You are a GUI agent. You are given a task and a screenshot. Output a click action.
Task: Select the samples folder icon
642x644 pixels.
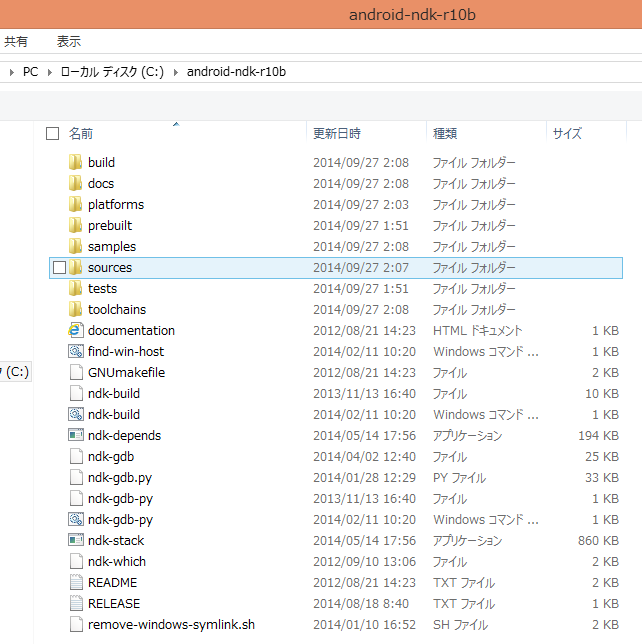[x=75, y=246]
